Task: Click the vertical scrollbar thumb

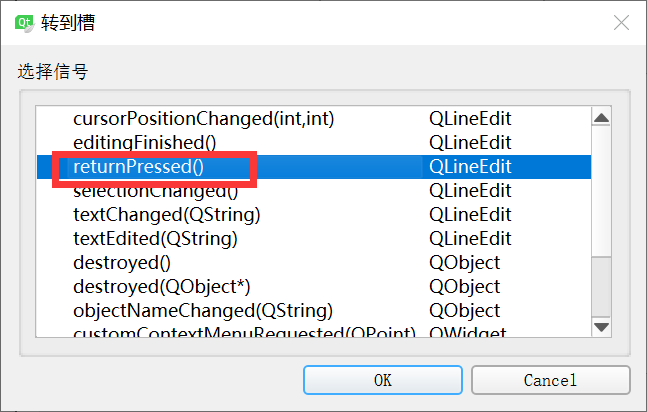Action: pos(601,192)
